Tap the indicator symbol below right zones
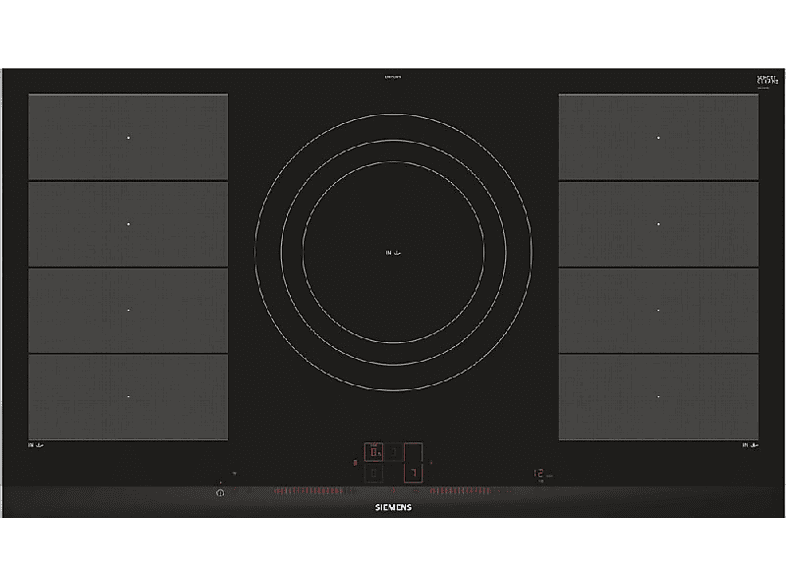 [x=748, y=445]
